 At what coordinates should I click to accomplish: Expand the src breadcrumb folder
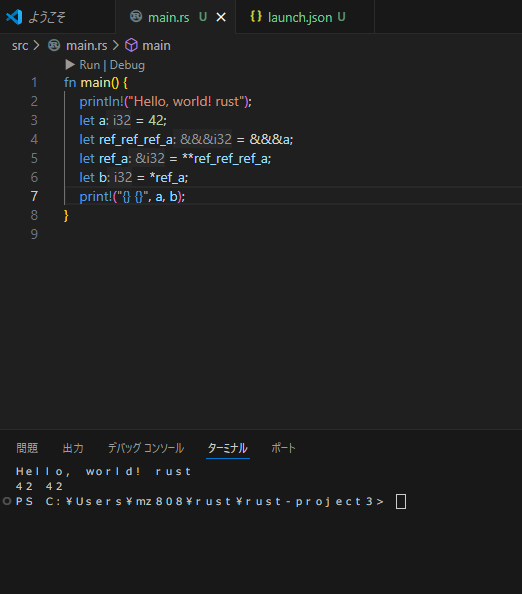(20, 46)
